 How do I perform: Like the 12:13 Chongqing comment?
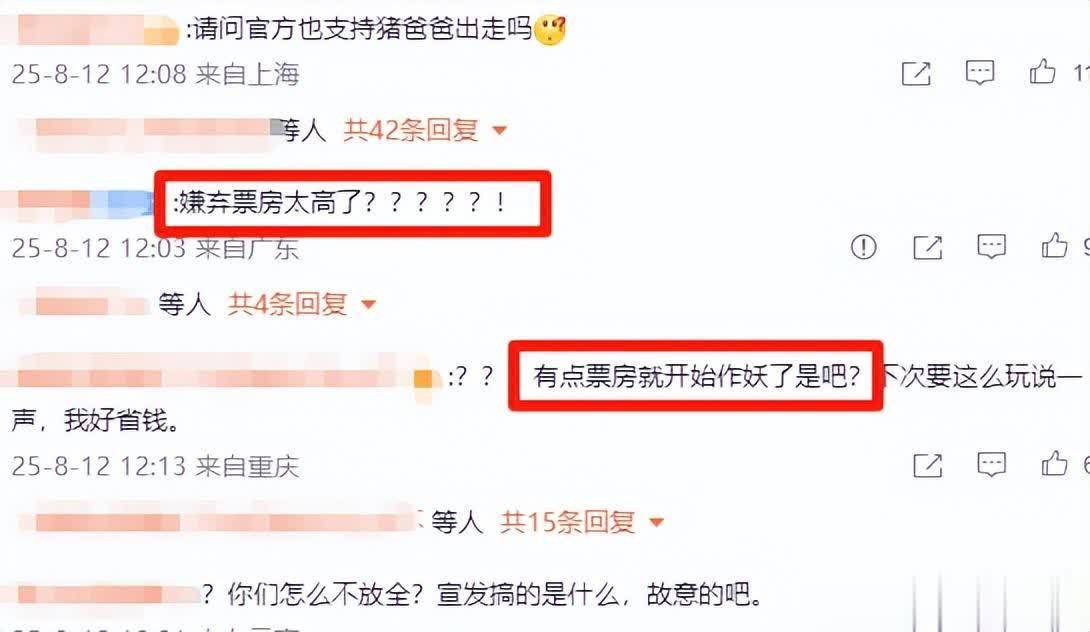(1054, 463)
